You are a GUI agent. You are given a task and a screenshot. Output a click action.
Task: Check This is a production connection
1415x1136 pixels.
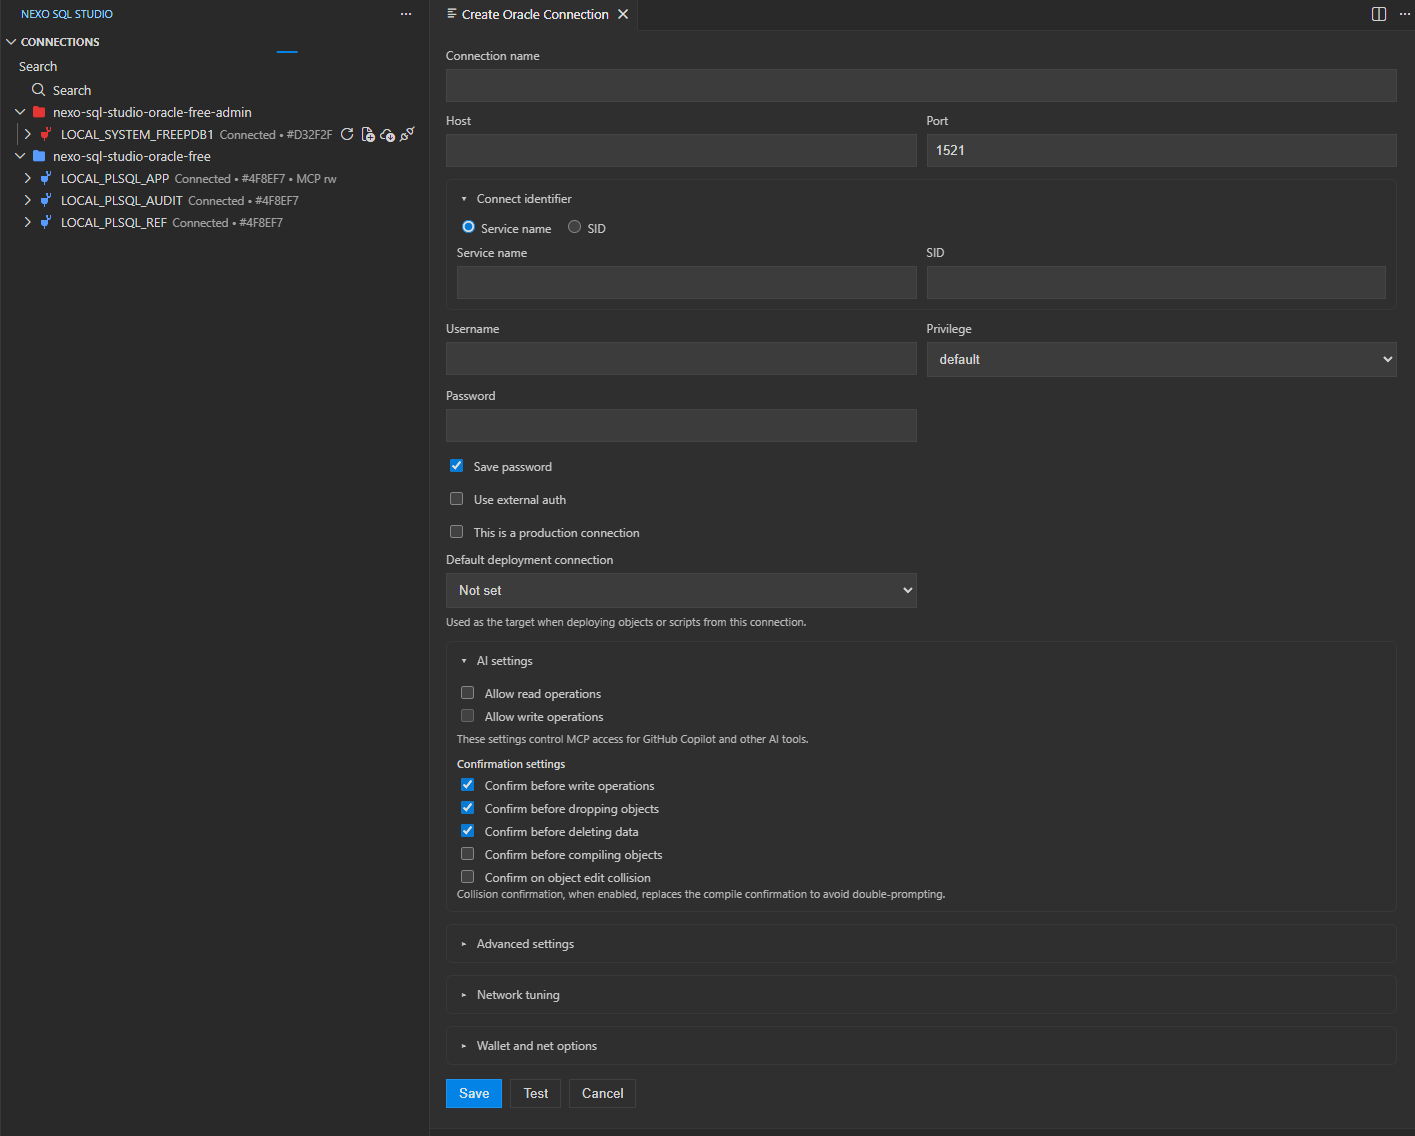click(456, 532)
